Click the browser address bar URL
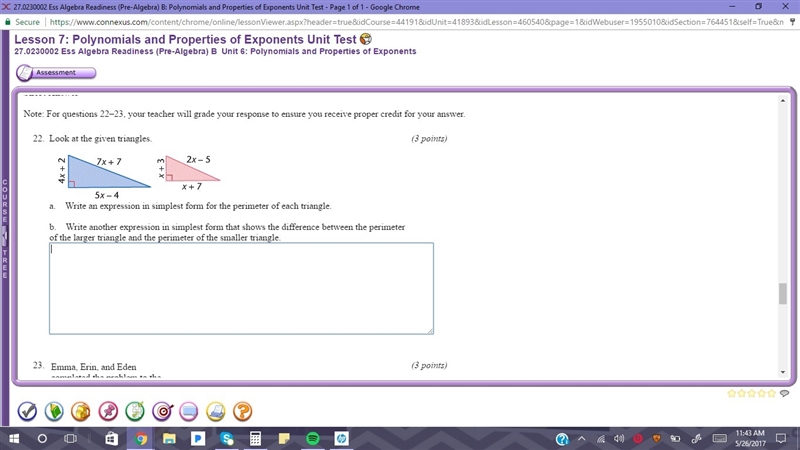The image size is (800, 450). 416,22
